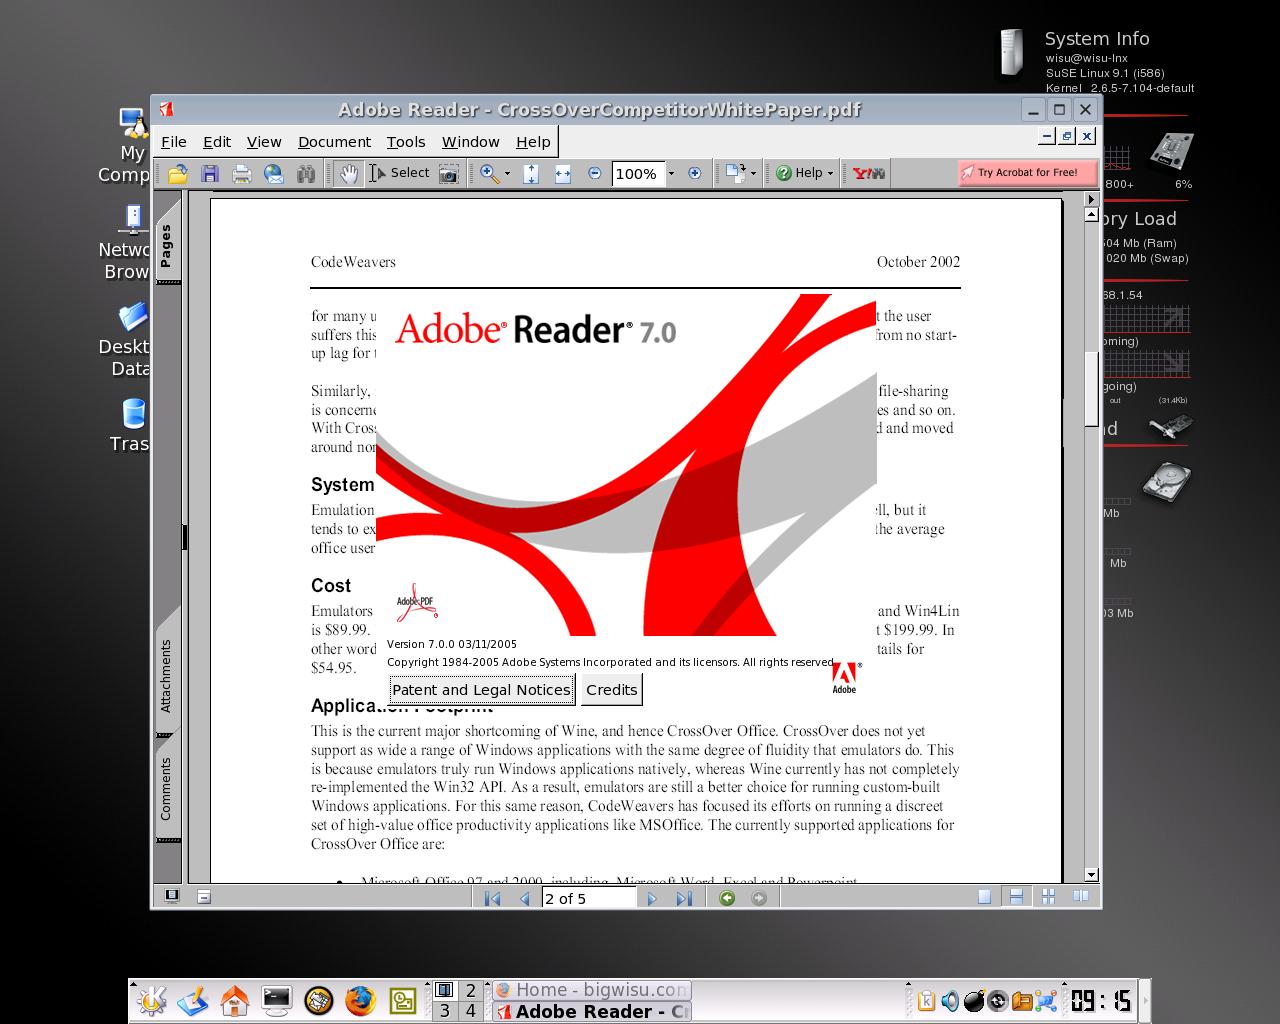Viewport: 1280px width, 1024px height.
Task: Open the Document menu
Action: 334,142
